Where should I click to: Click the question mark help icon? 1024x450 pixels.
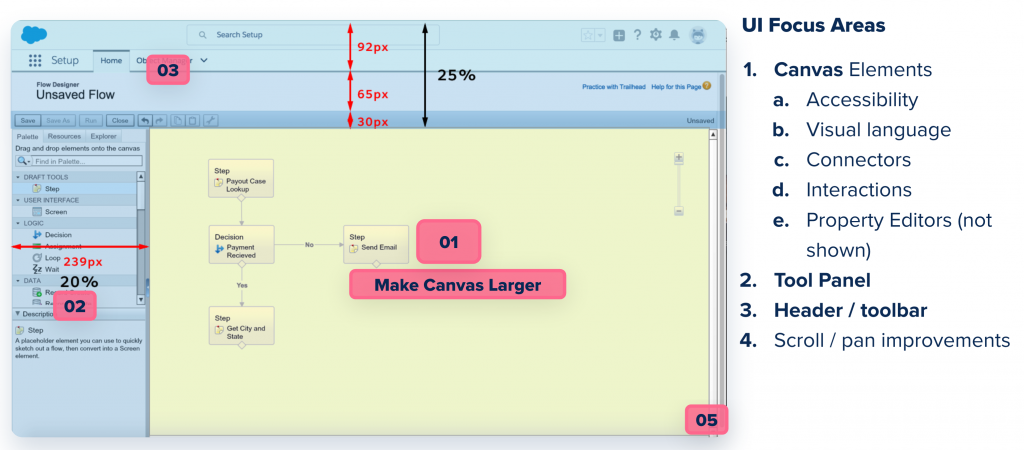[637, 35]
